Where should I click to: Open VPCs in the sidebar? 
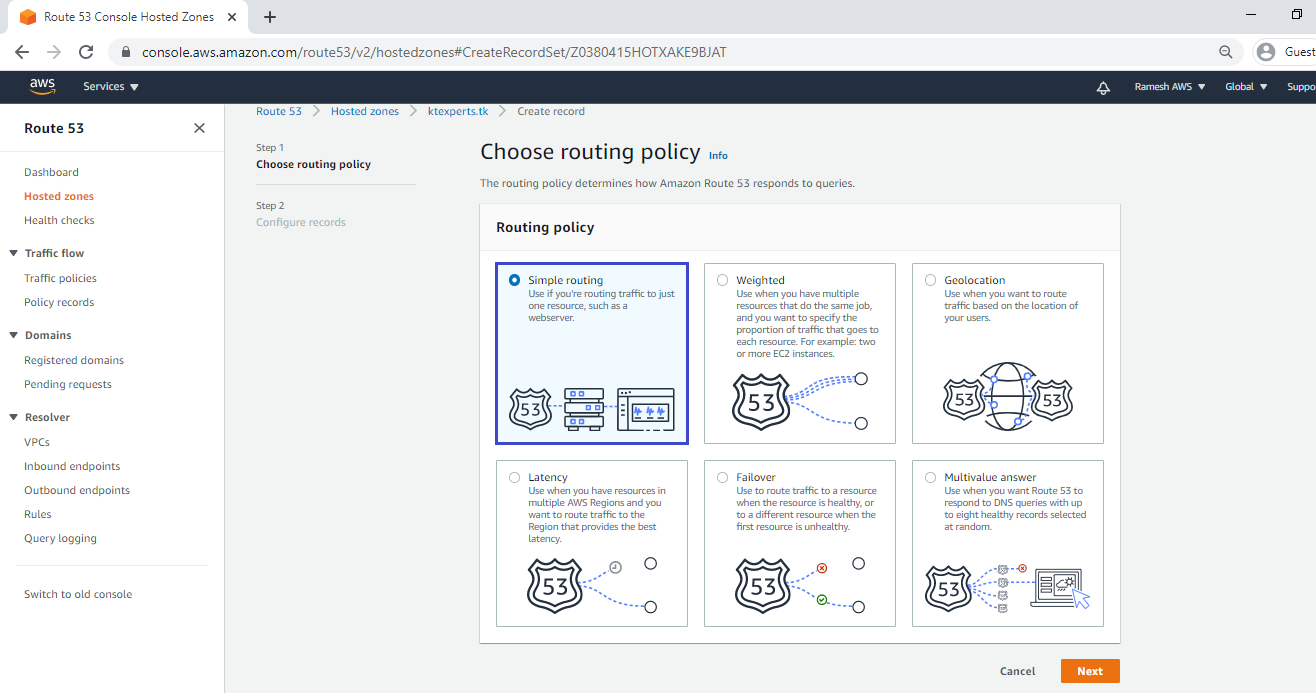click(37, 442)
